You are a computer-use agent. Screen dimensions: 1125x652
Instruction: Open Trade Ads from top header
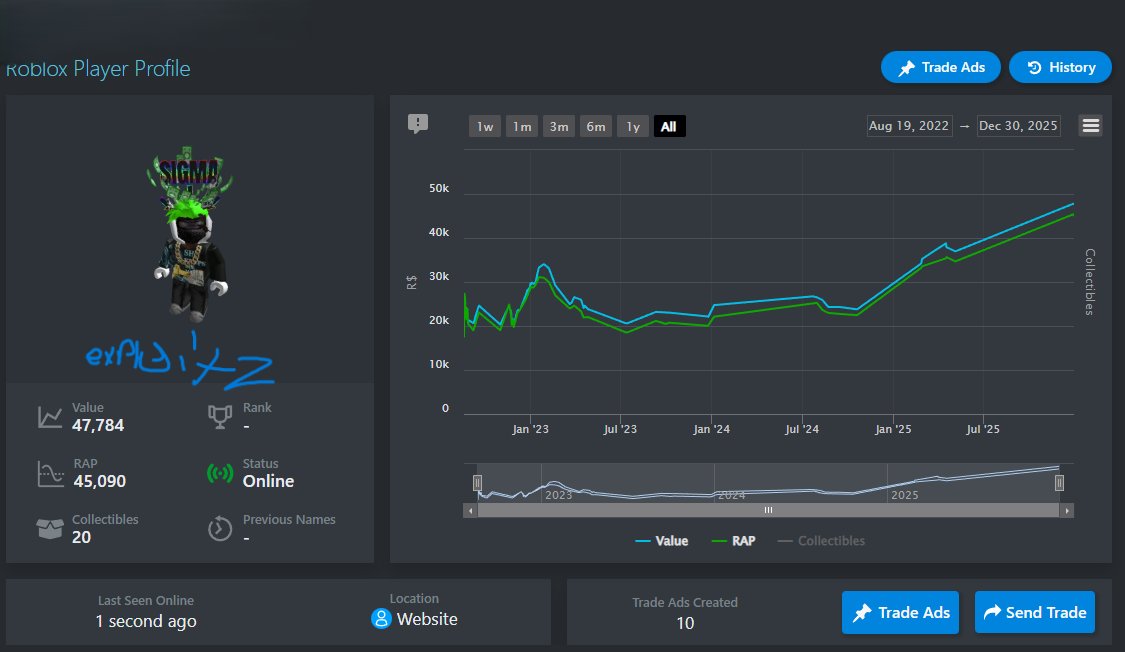941,67
